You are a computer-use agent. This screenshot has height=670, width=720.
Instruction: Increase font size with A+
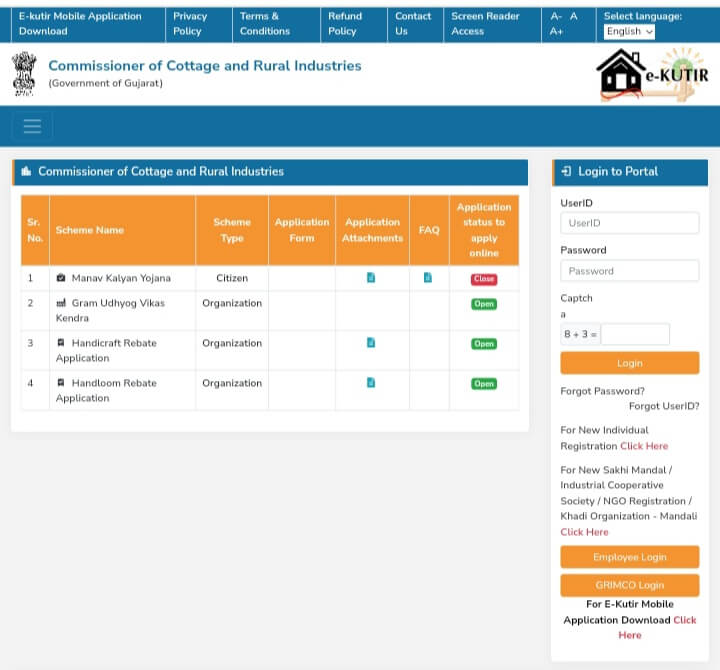coord(557,32)
